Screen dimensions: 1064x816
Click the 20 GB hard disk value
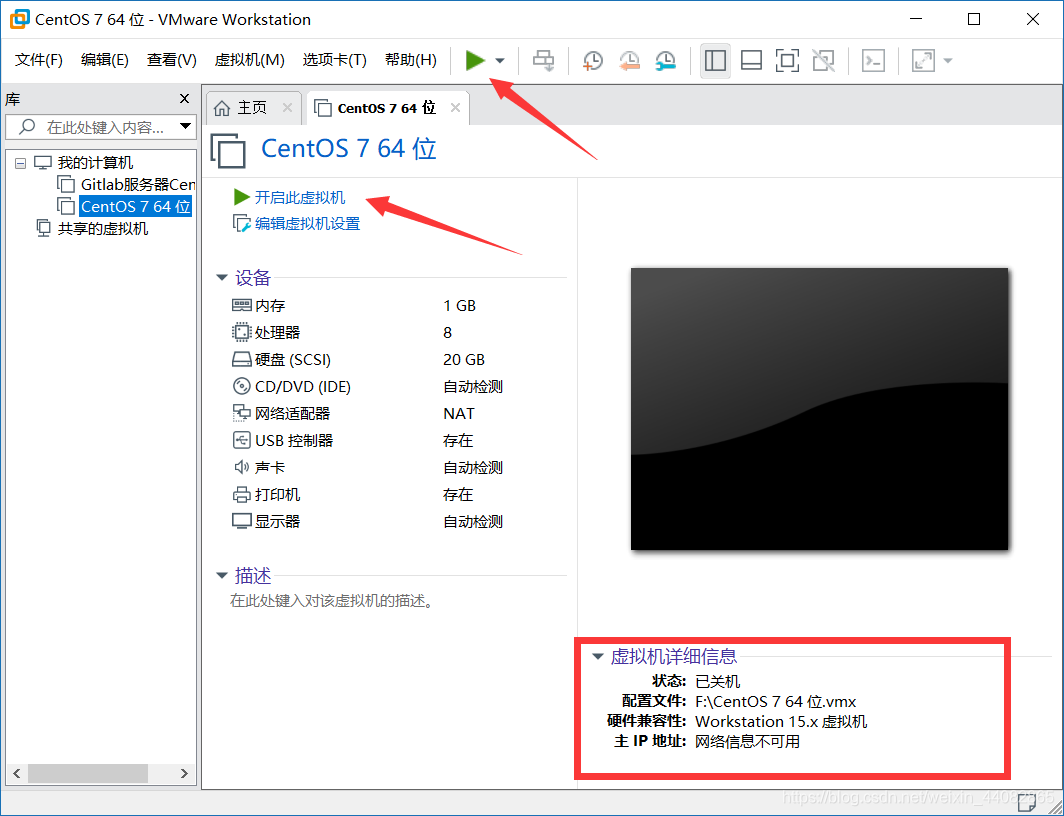pyautogui.click(x=464, y=360)
